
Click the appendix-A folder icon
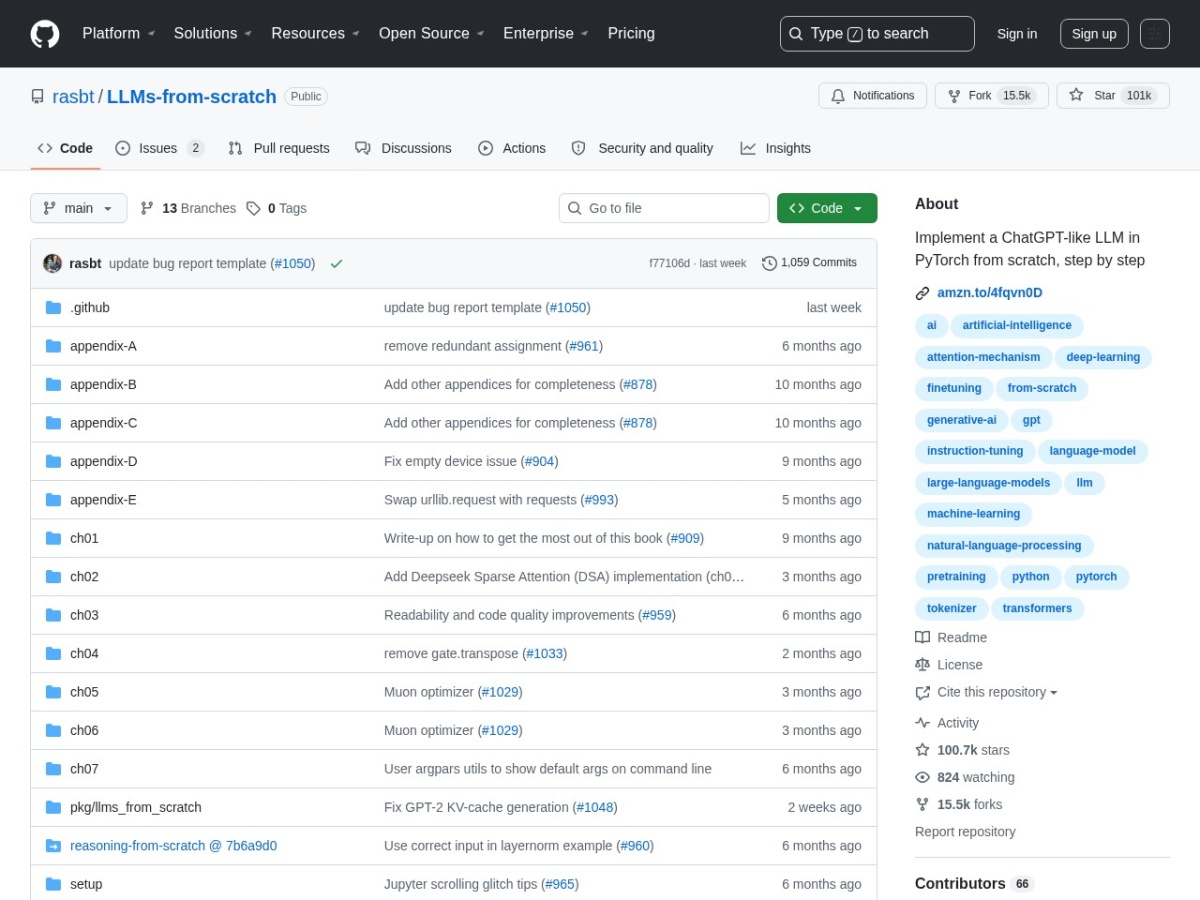(x=53, y=346)
